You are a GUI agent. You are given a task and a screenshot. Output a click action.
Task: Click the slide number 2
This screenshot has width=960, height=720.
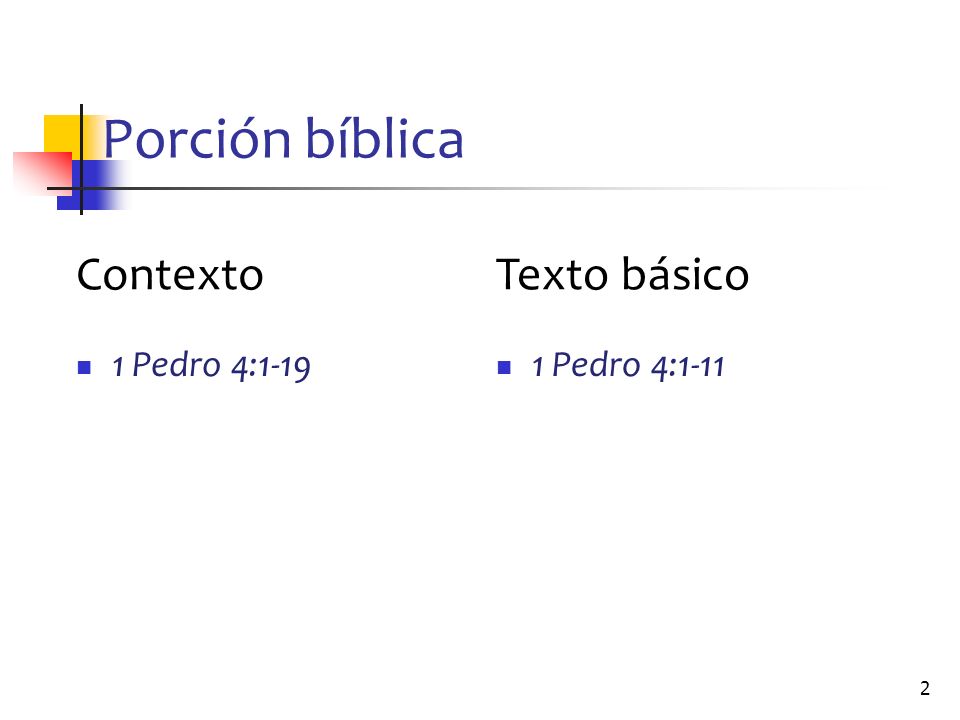tap(924, 688)
